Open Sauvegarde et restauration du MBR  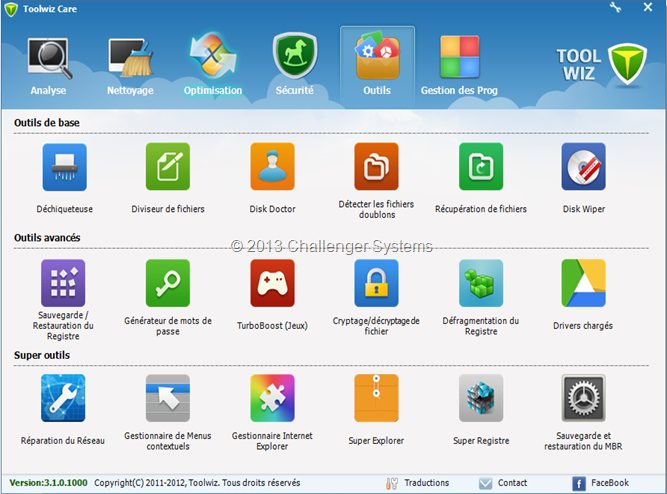pyautogui.click(x=584, y=398)
